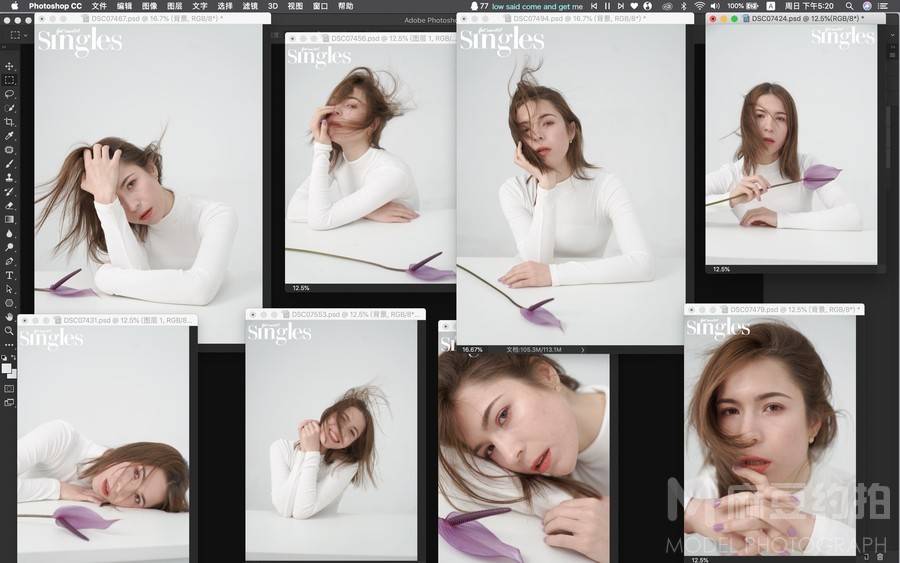The width and height of the screenshot is (900, 563).
Task: Activate DSC07479.psd window title
Action: (794, 309)
